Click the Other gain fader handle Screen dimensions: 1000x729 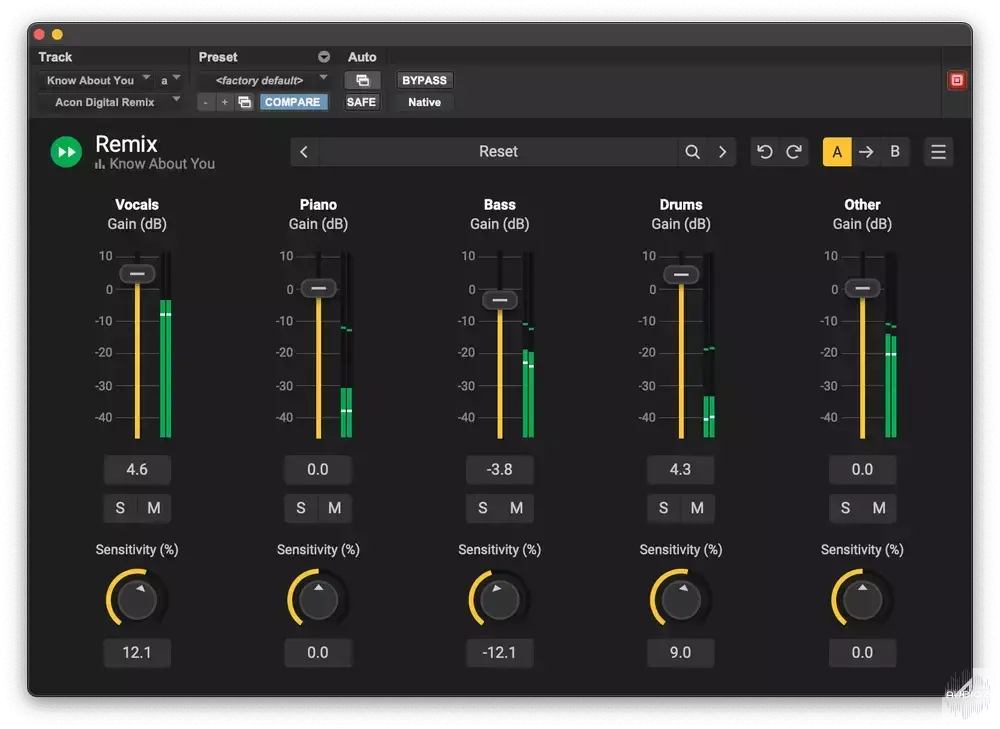pos(862,288)
